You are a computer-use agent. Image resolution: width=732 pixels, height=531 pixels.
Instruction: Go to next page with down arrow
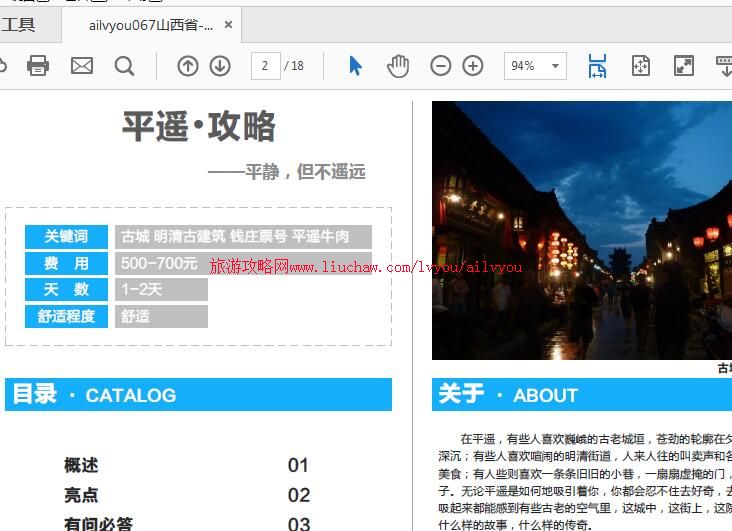(x=220, y=66)
